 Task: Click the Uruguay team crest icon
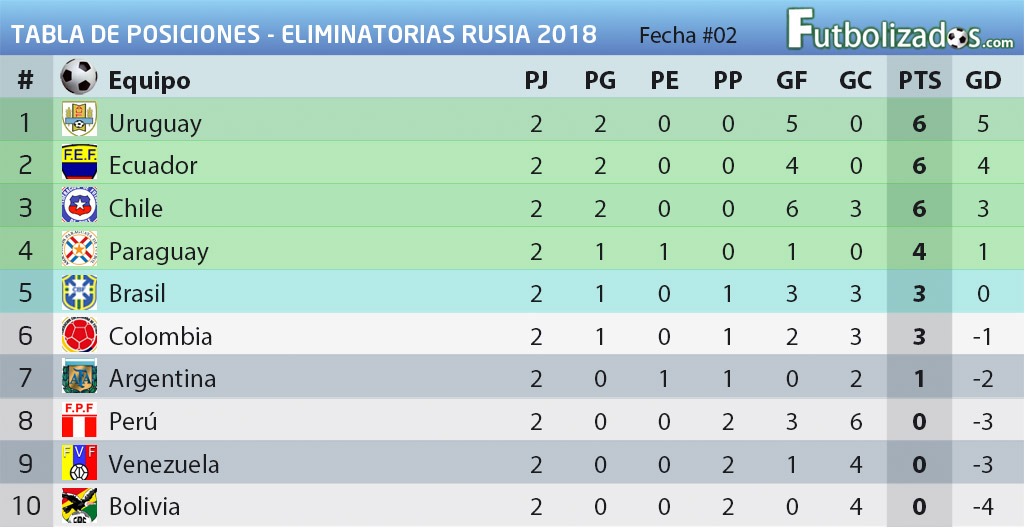tap(79, 120)
